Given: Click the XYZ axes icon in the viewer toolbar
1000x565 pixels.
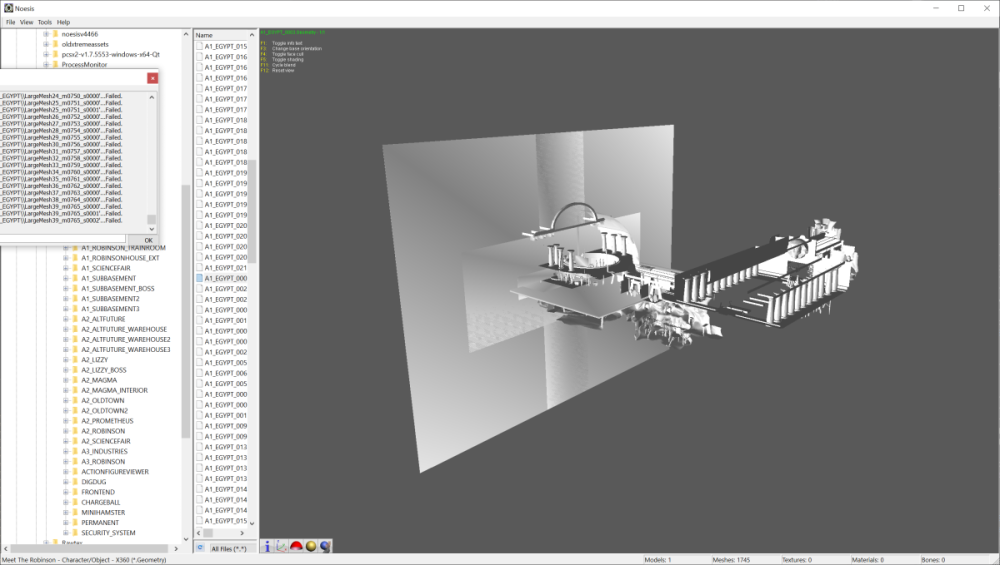Looking at the screenshot, I should pos(281,546).
